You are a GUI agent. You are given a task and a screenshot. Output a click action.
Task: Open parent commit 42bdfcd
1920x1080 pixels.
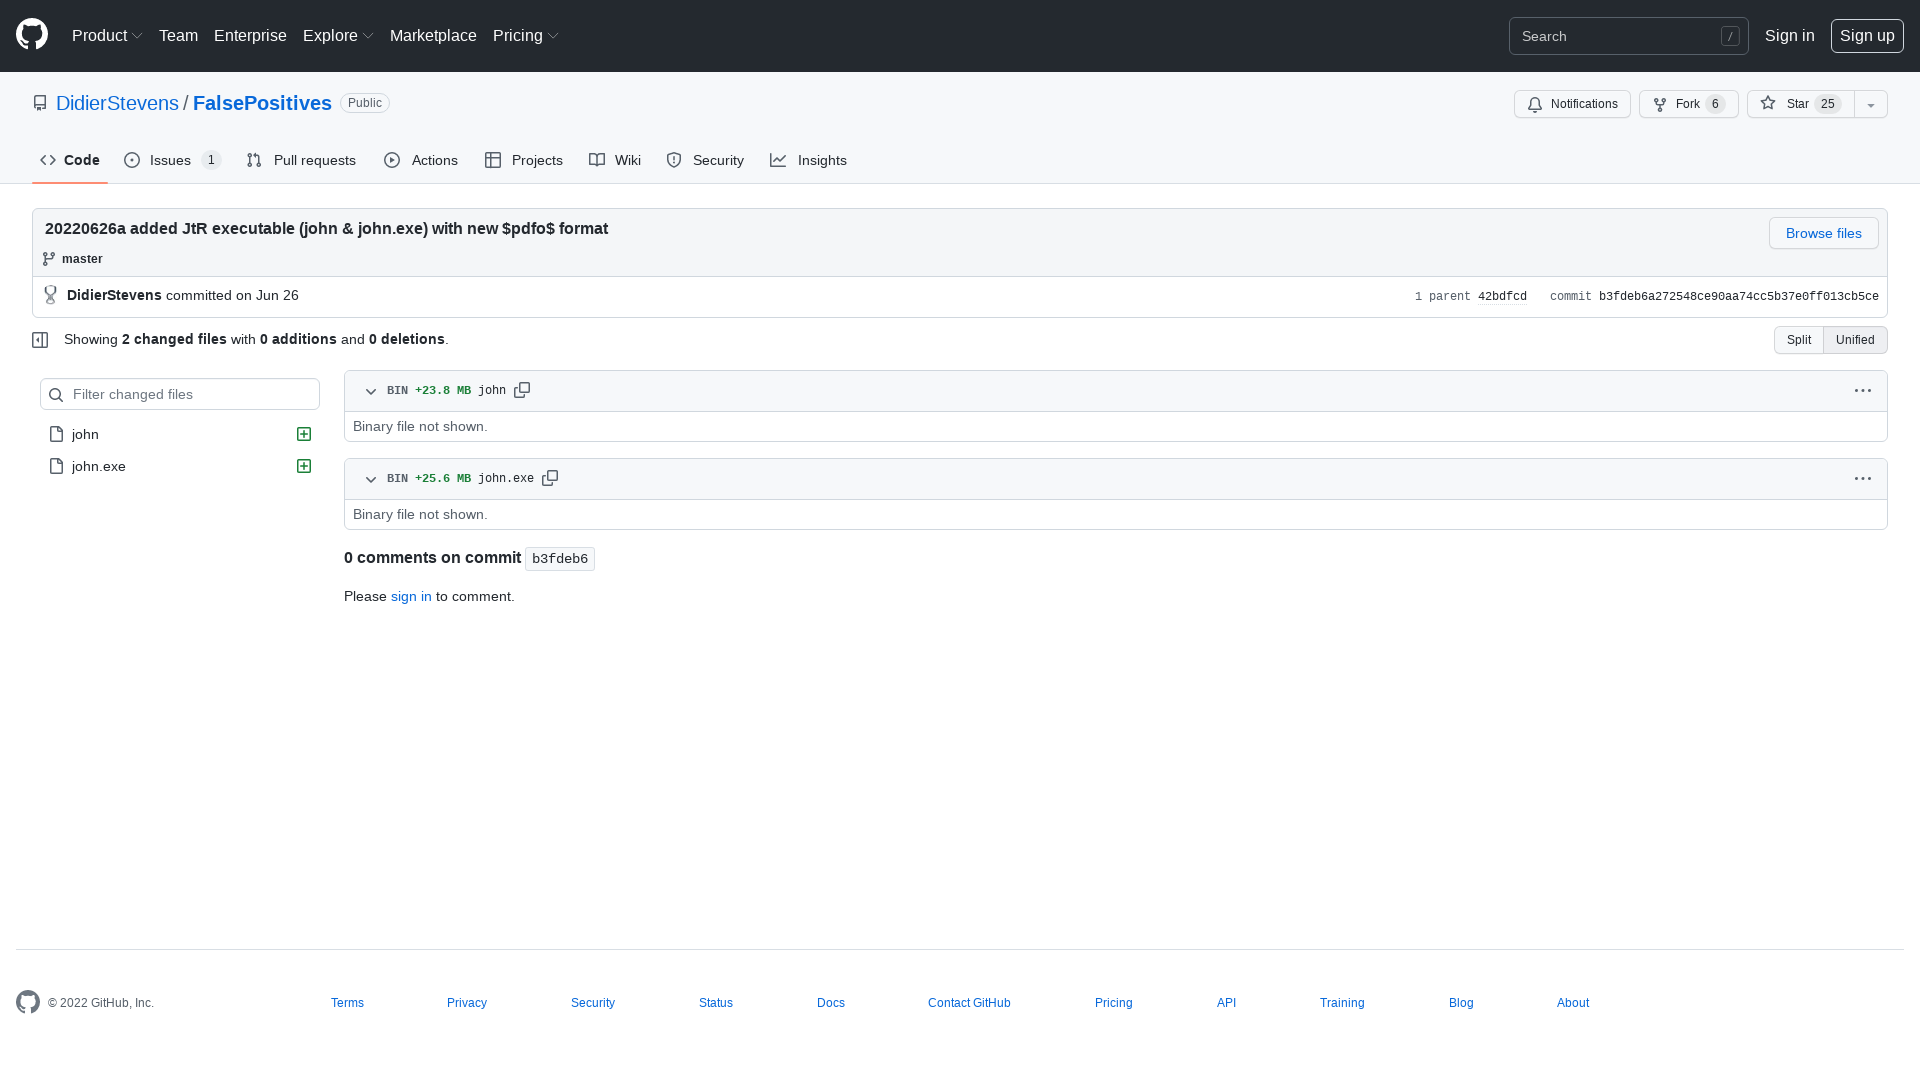pos(1502,297)
